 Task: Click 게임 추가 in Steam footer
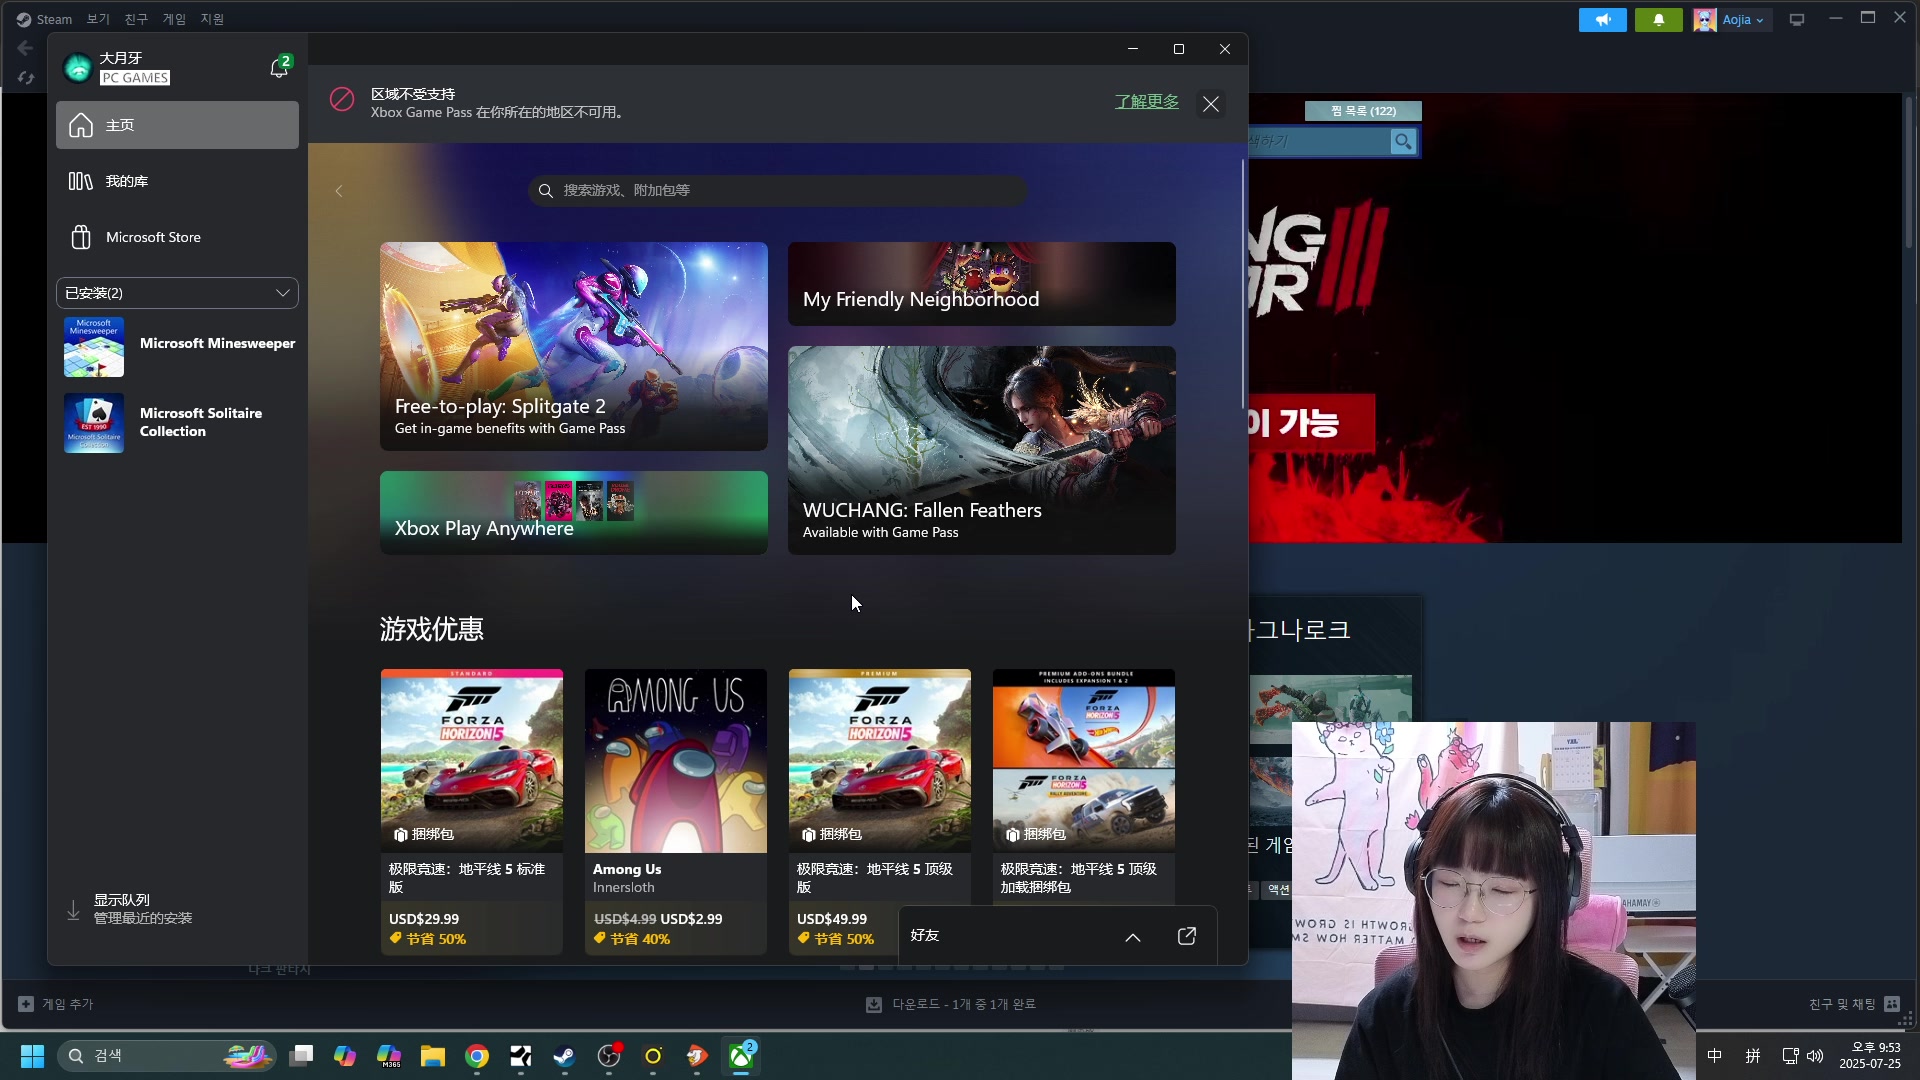click(56, 1004)
